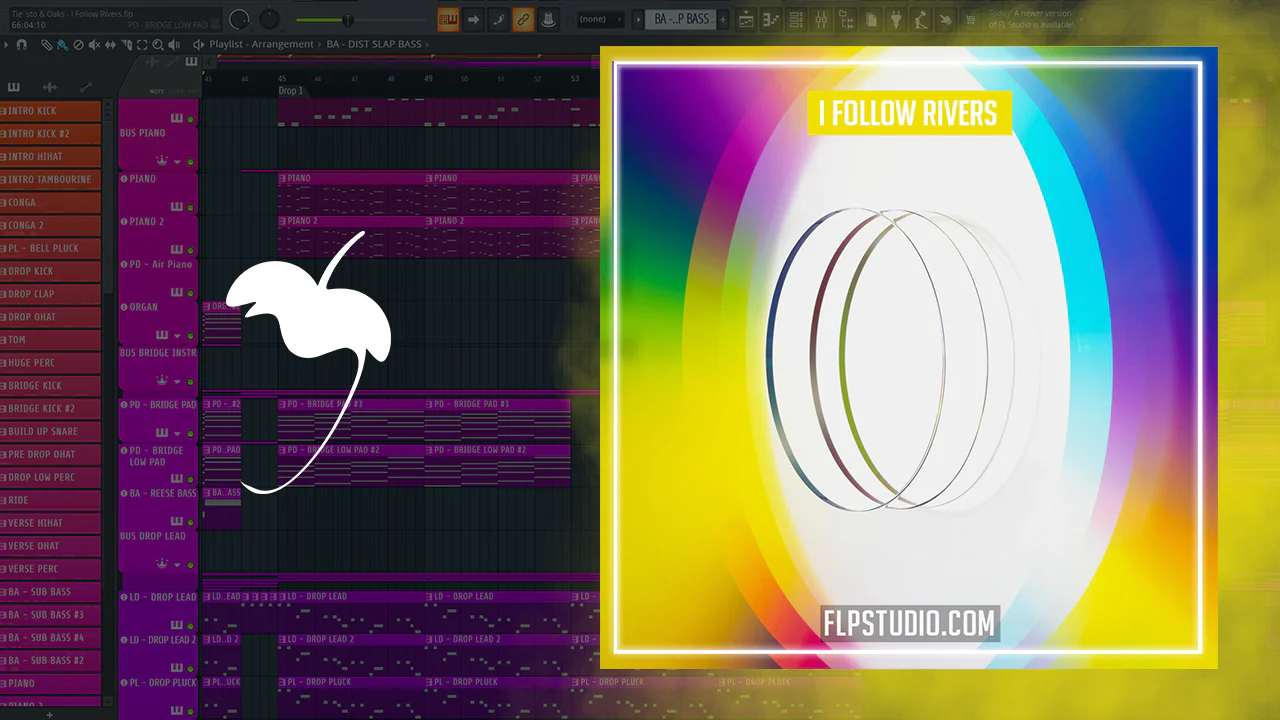Click the right-arrow icon beside keyboard icon
The image size is (1280, 720).
pos(474,19)
